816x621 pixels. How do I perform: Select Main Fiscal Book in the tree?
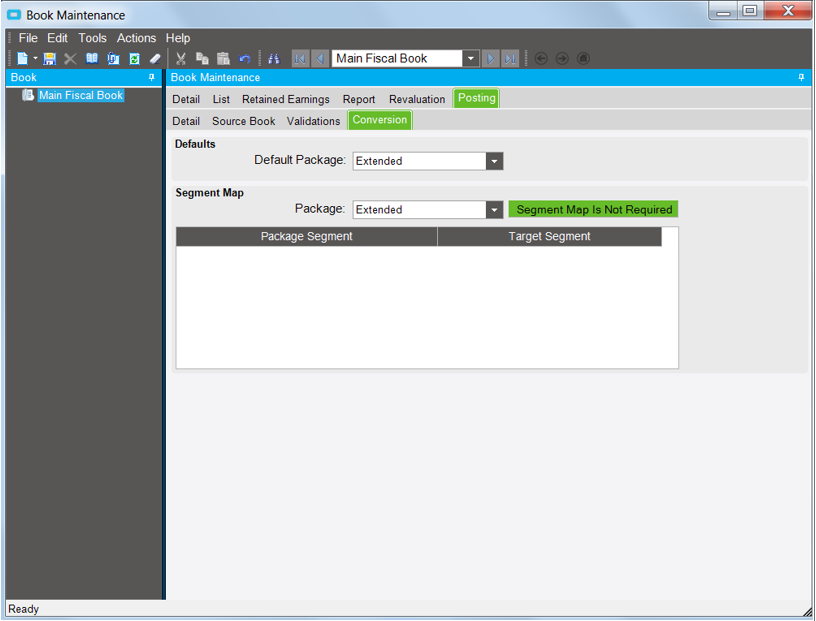click(81, 95)
